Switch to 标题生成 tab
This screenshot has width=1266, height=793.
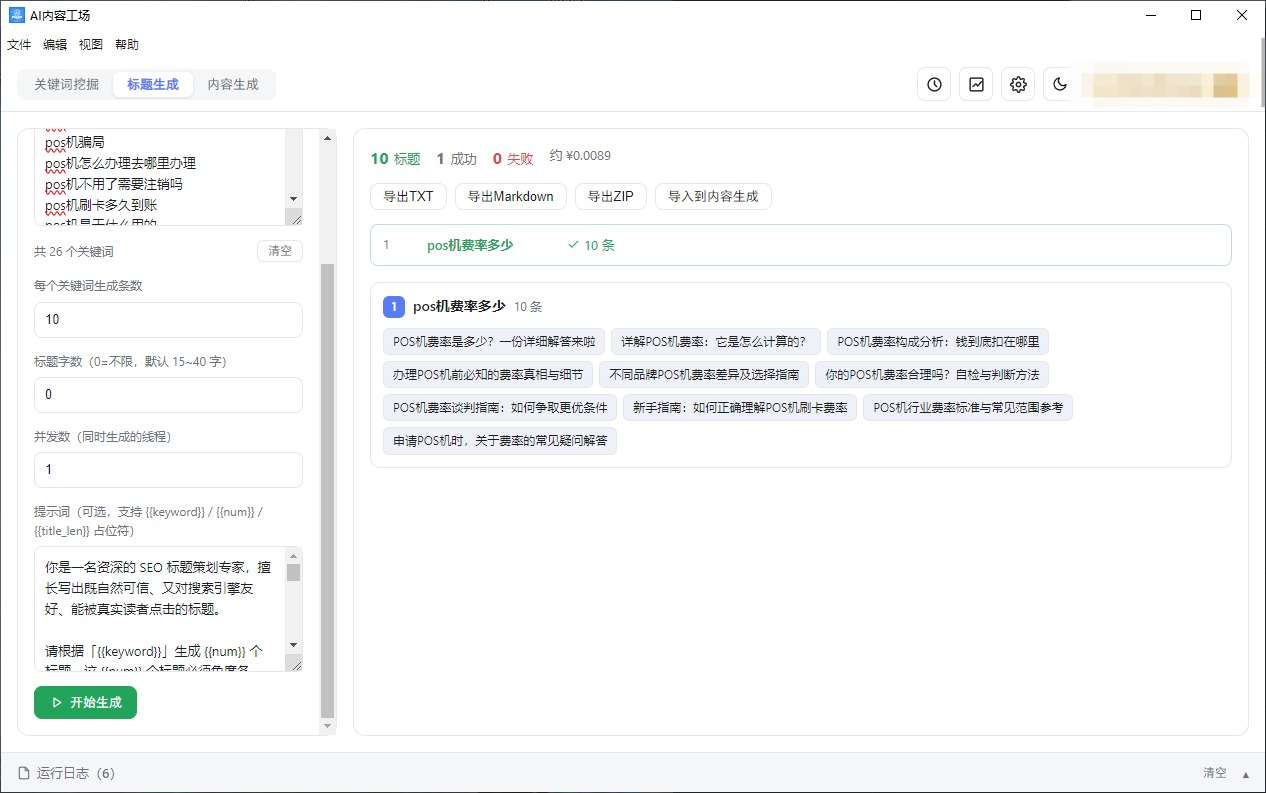click(x=153, y=85)
